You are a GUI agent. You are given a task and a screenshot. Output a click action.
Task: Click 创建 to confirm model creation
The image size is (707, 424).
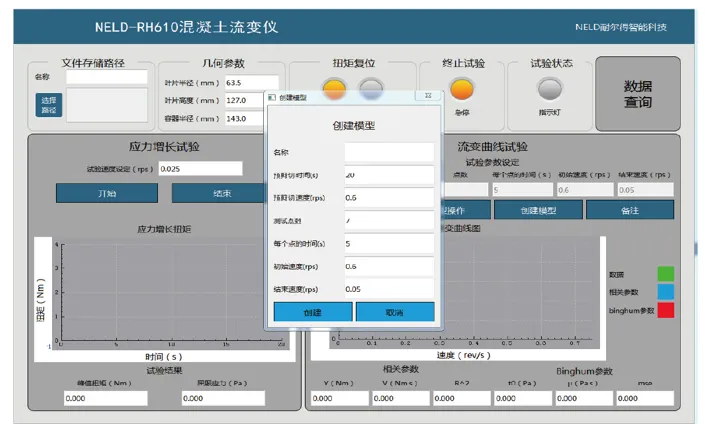click(x=313, y=312)
